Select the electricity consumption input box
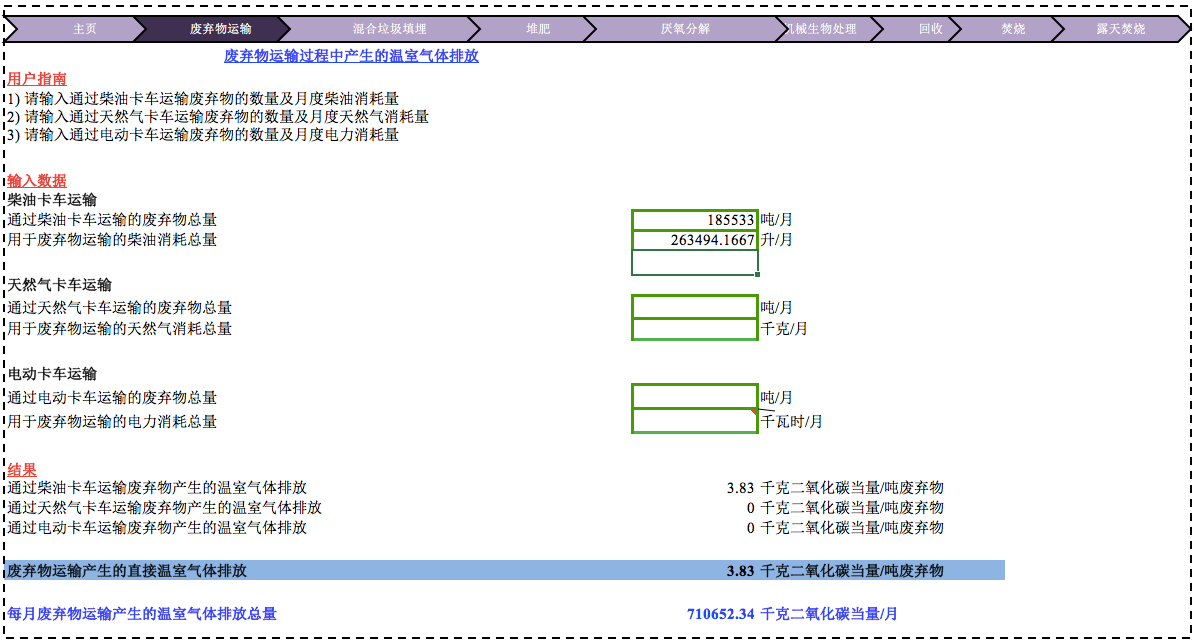 pyautogui.click(x=694, y=420)
